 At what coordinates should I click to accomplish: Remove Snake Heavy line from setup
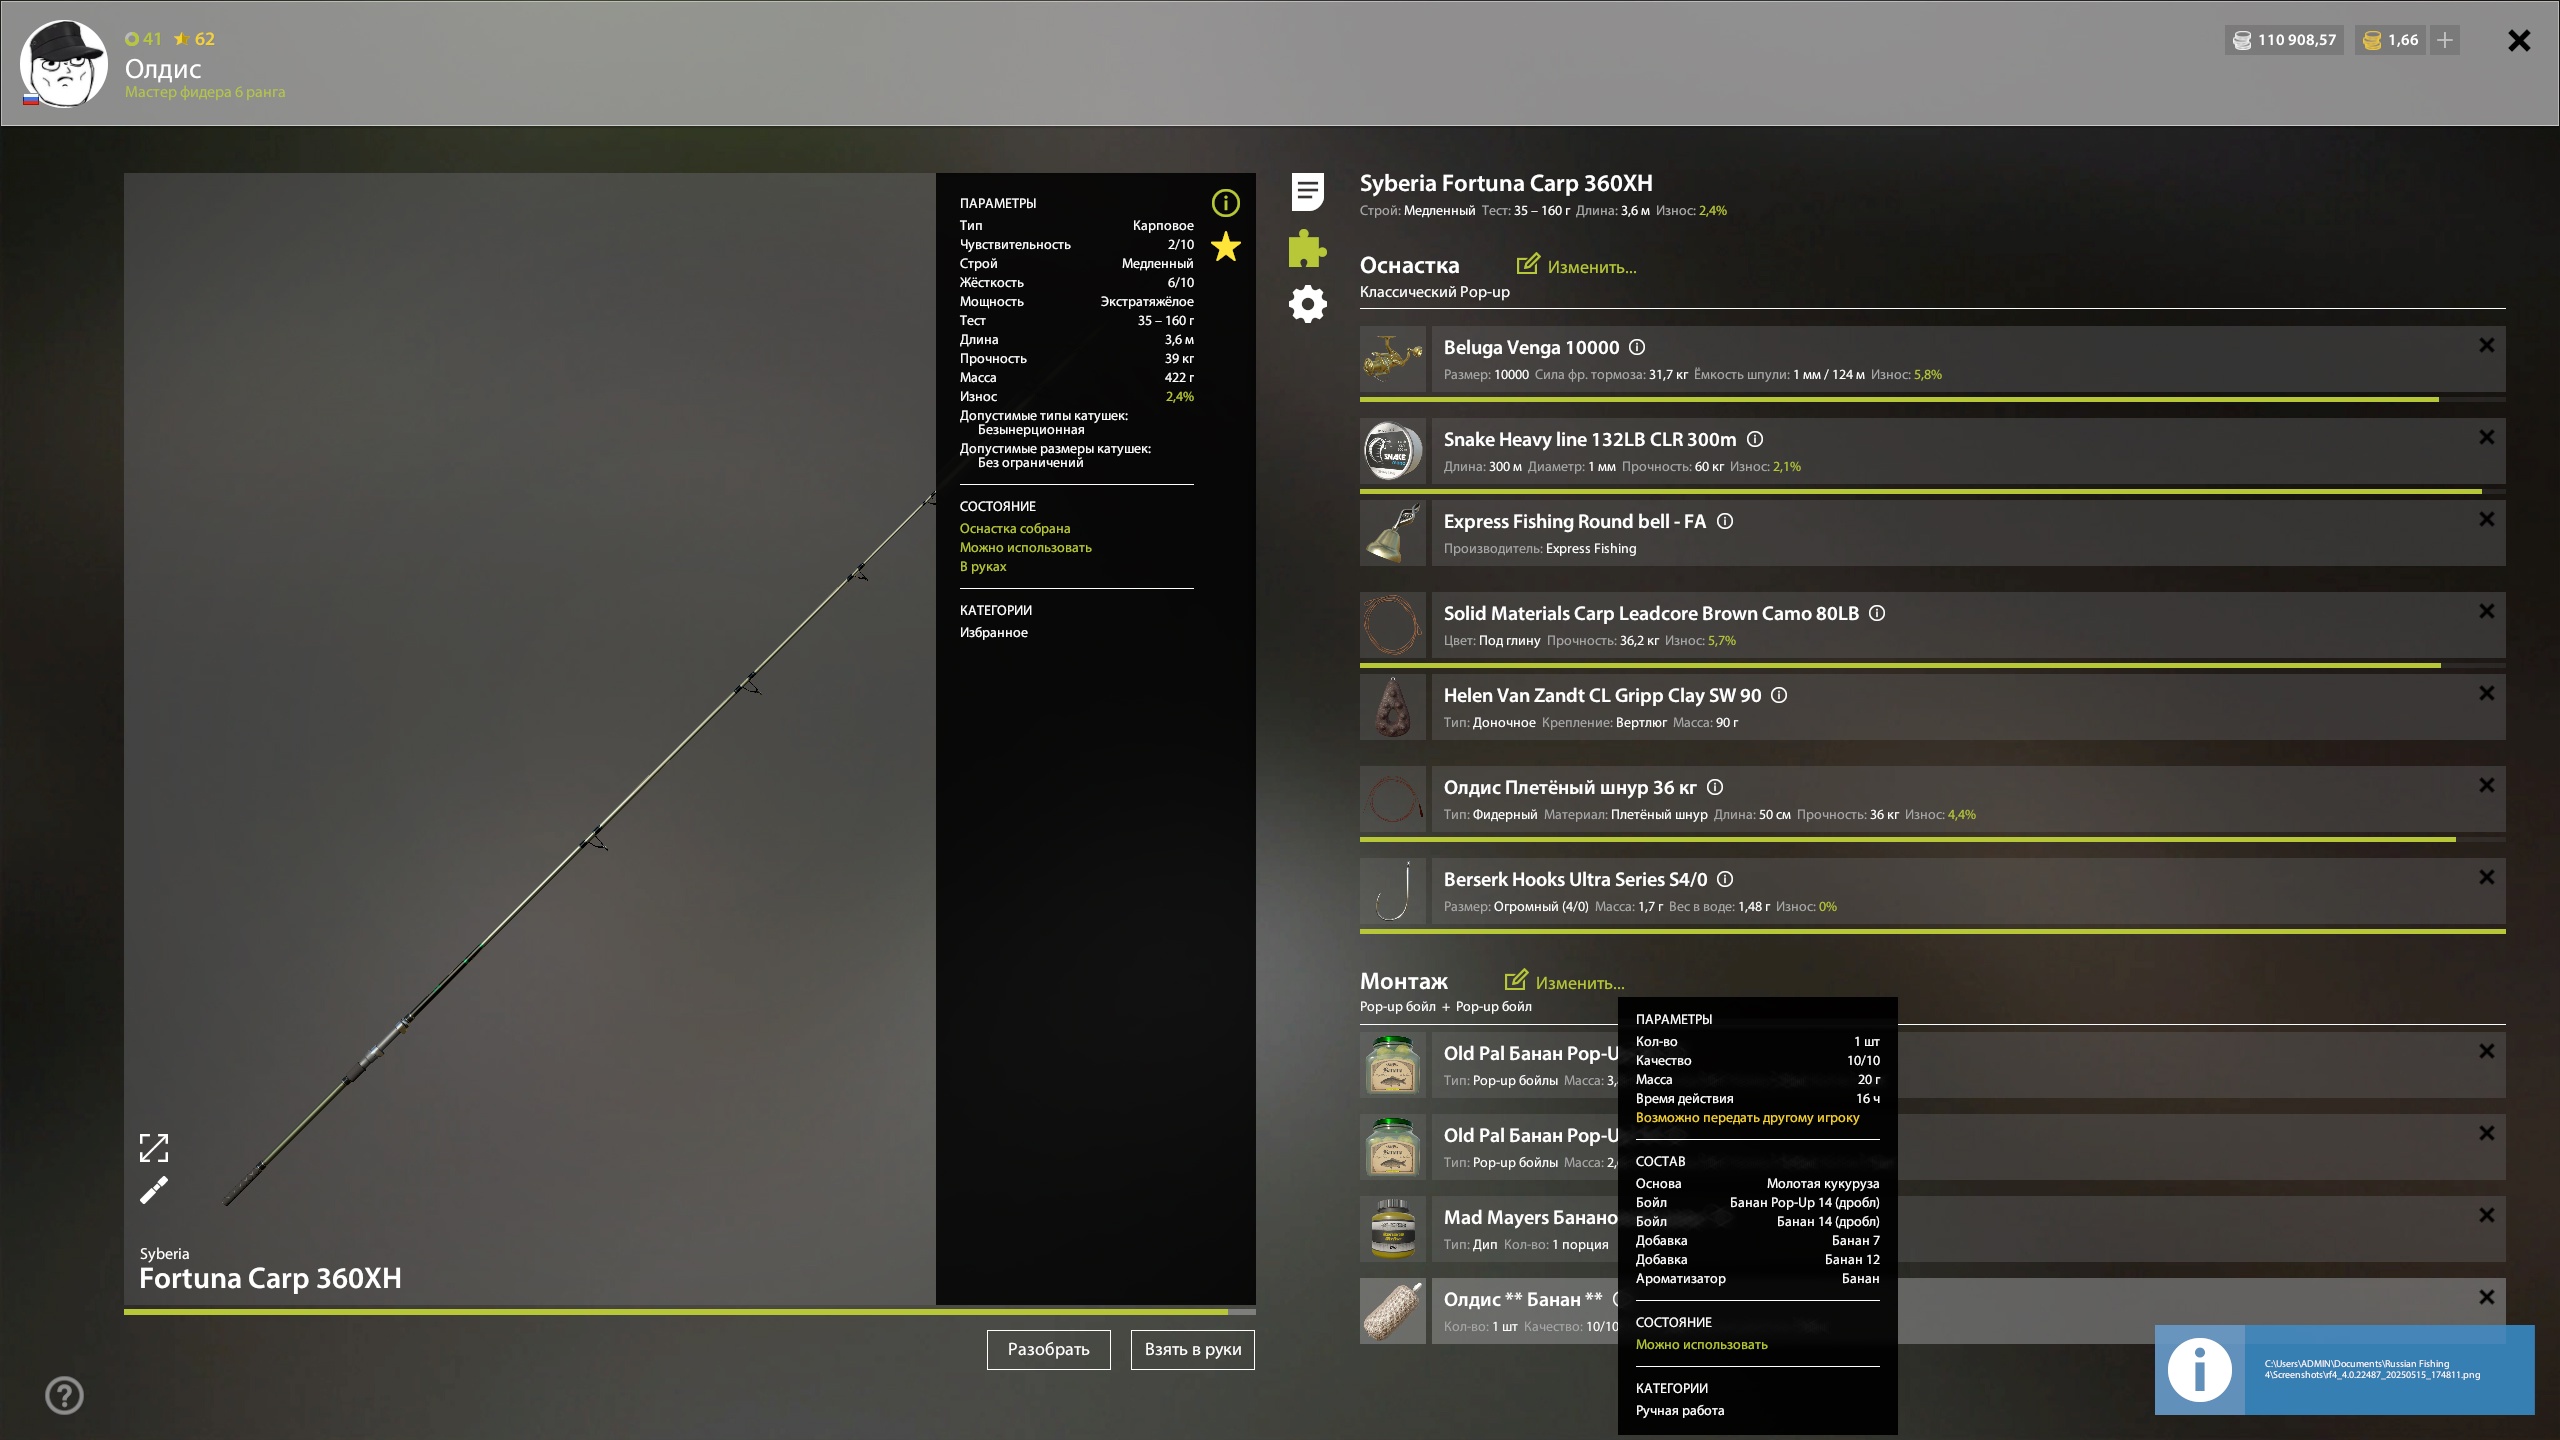tap(2486, 437)
